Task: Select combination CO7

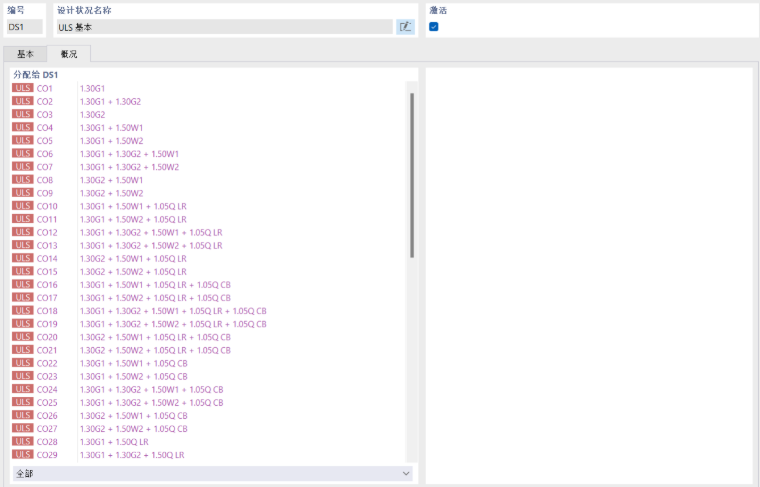Action: click(208, 167)
